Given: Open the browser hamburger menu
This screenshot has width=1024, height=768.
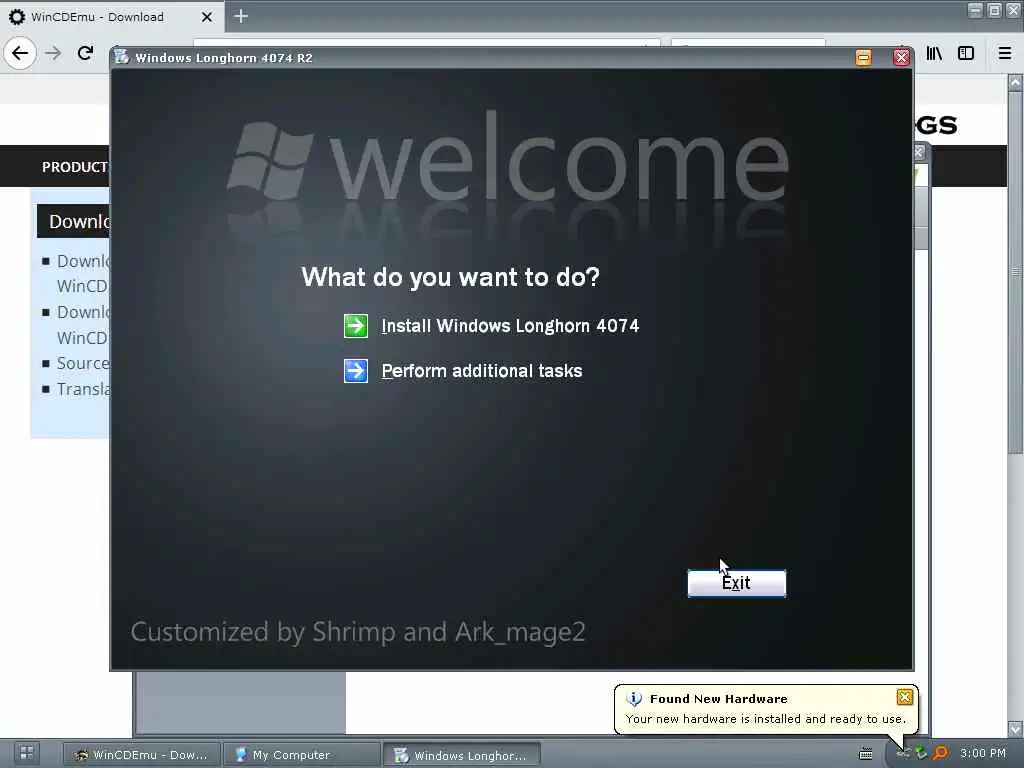Looking at the screenshot, I should (1005, 54).
